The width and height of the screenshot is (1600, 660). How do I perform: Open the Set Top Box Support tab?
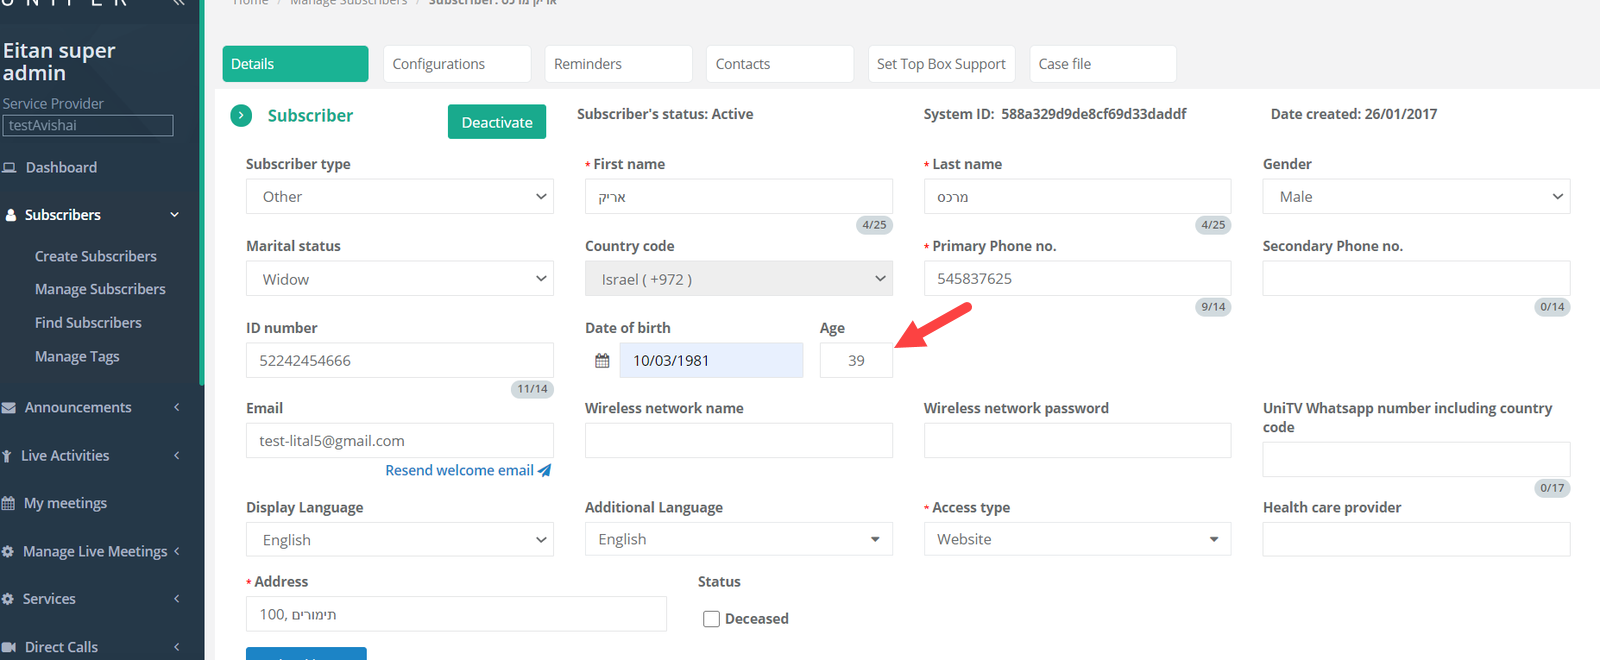[x=940, y=64]
